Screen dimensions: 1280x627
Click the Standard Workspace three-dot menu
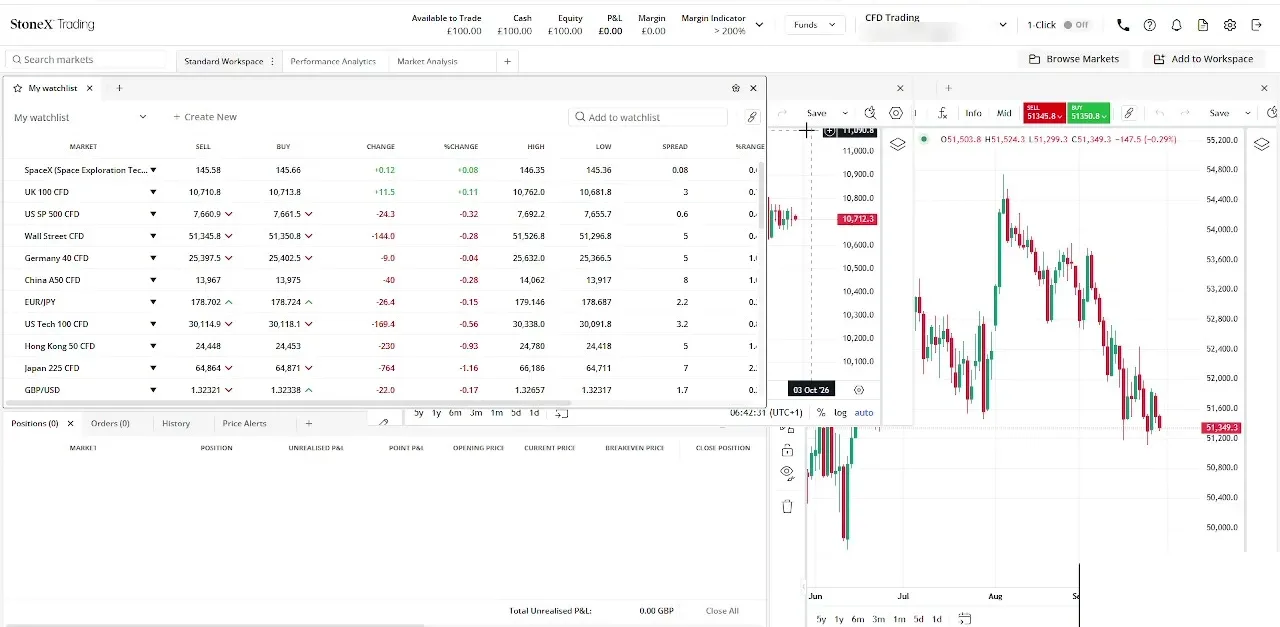[272, 61]
